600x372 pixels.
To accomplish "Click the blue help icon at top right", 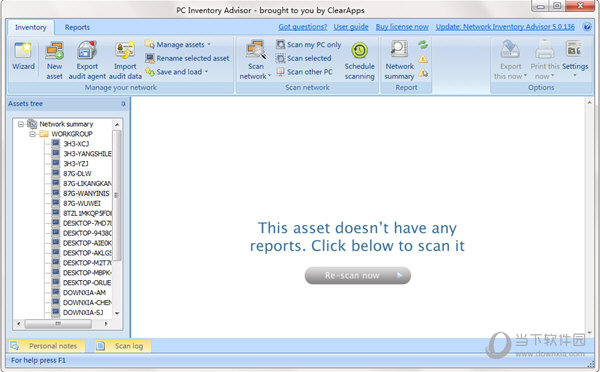I will pyautogui.click(x=587, y=27).
